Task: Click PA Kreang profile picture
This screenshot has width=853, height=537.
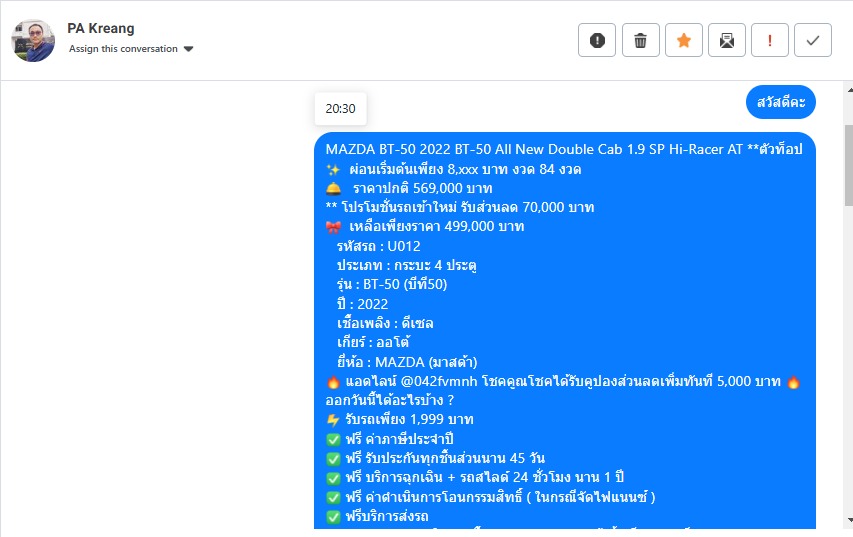Action: click(33, 40)
